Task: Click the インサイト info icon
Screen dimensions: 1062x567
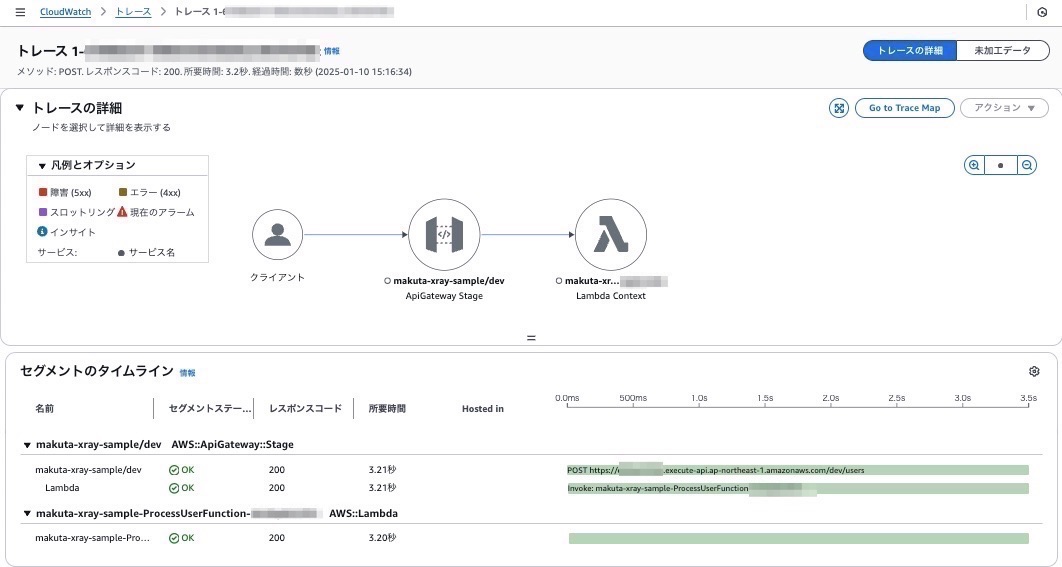Action: pos(42,232)
